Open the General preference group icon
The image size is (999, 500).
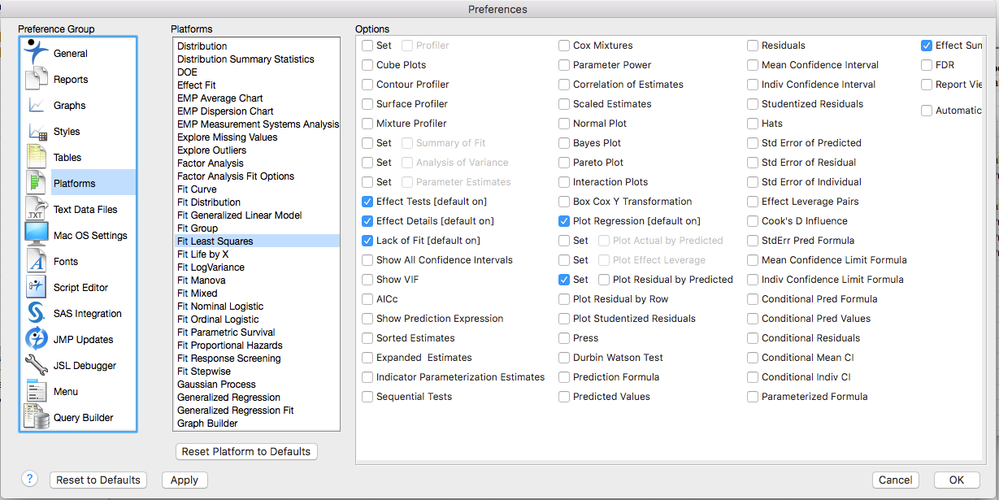click(x=36, y=53)
